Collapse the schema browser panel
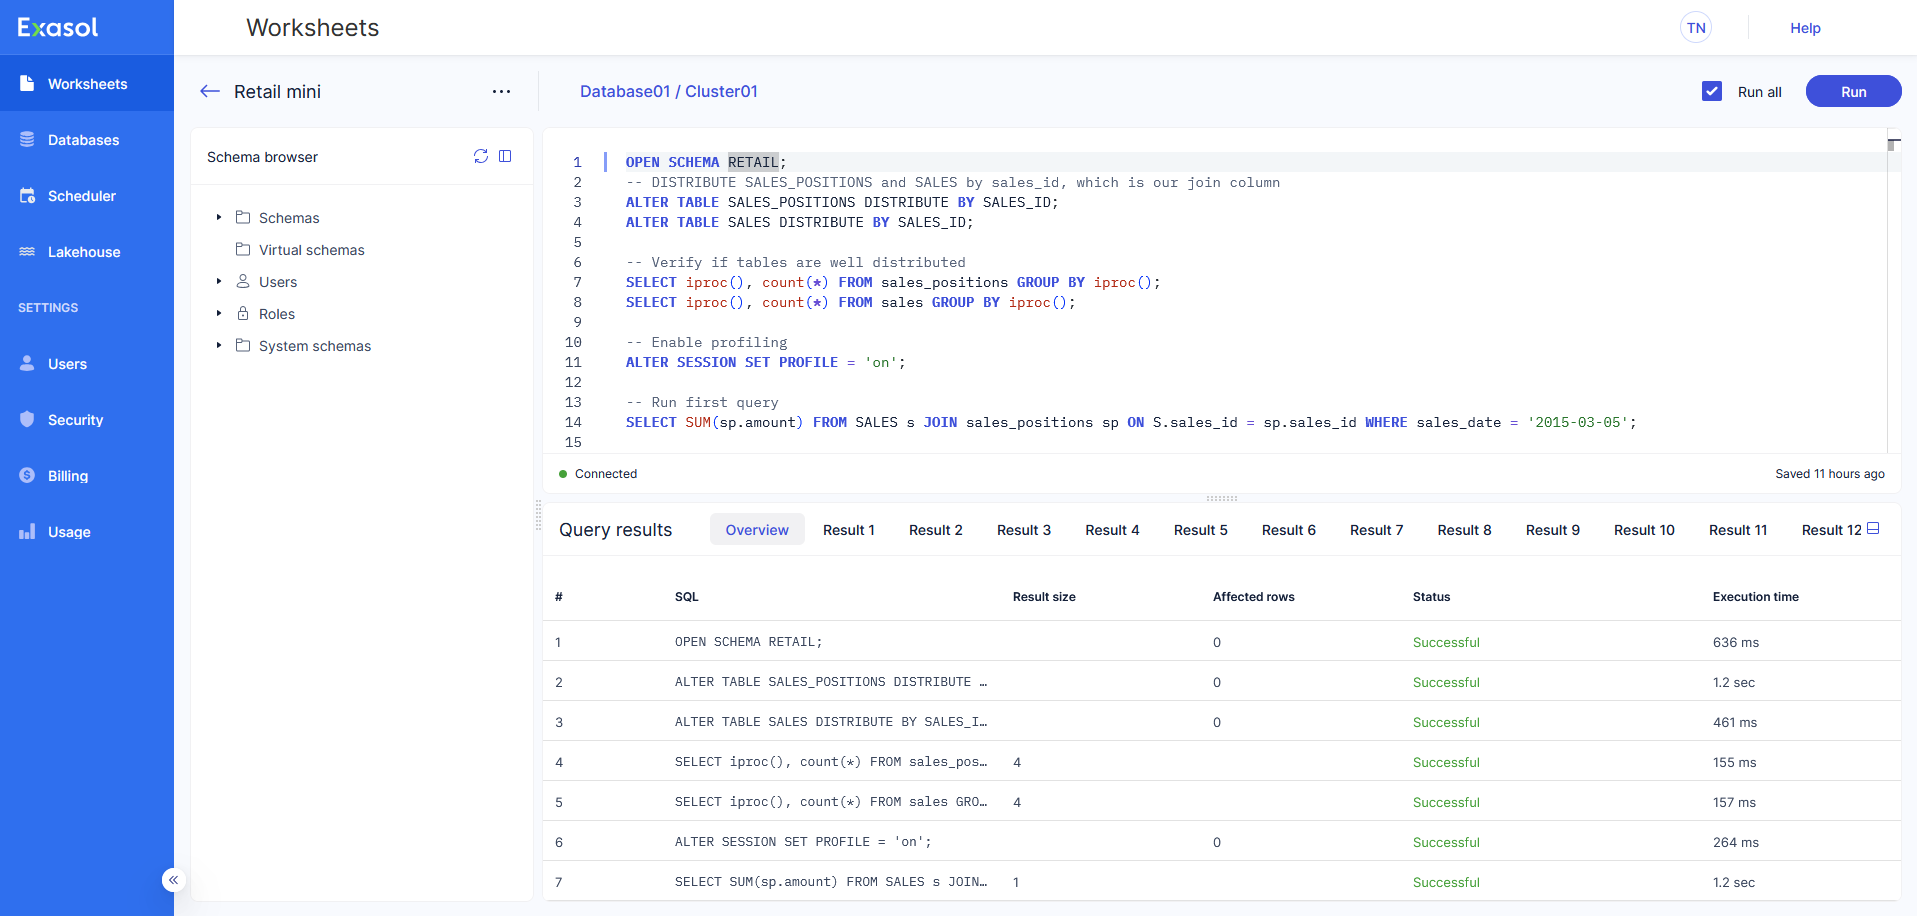This screenshot has width=1917, height=916. (x=506, y=156)
